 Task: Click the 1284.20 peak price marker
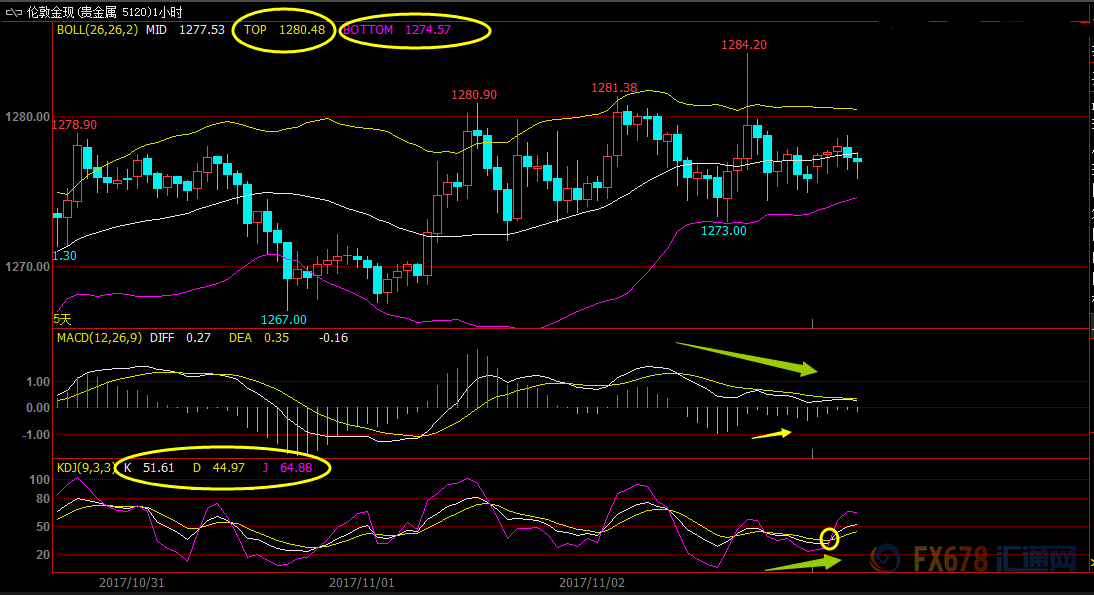744,45
